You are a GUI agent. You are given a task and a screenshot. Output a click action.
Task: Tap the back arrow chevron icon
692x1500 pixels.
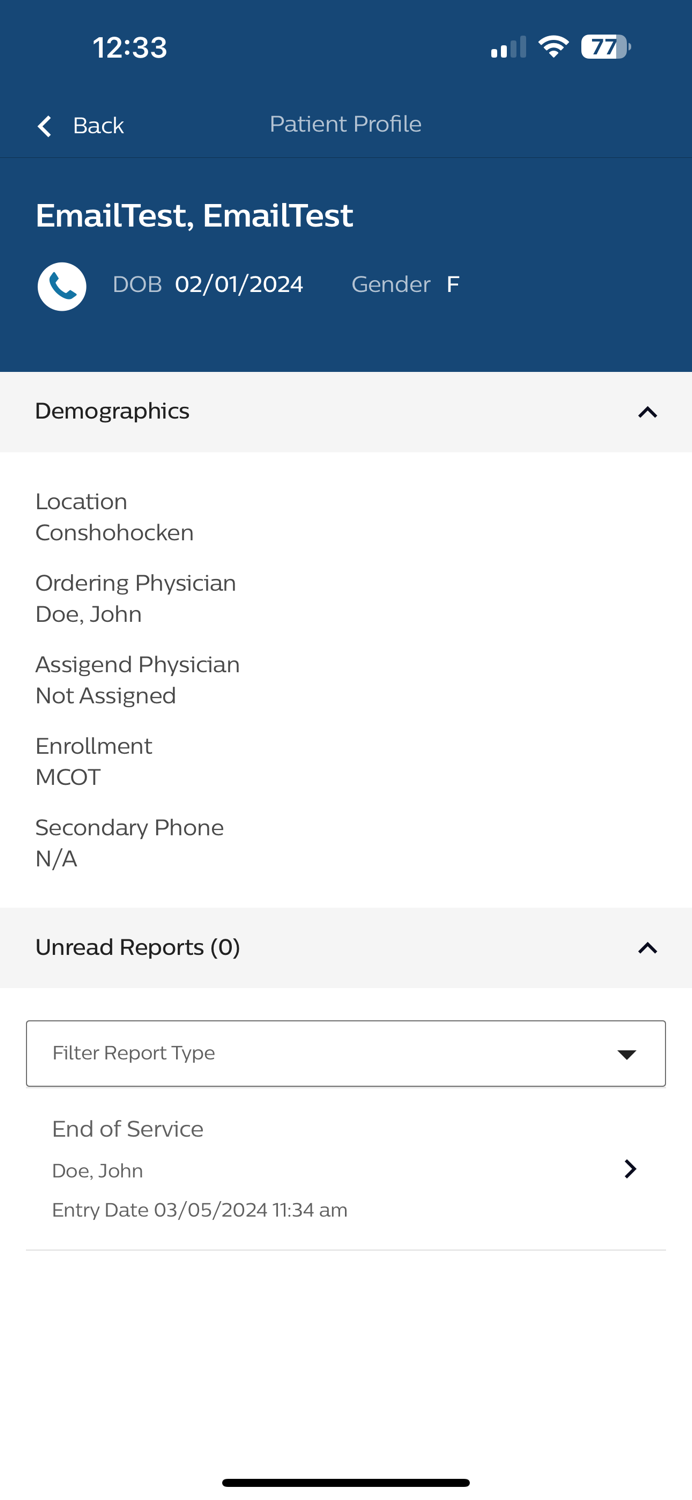point(42,125)
